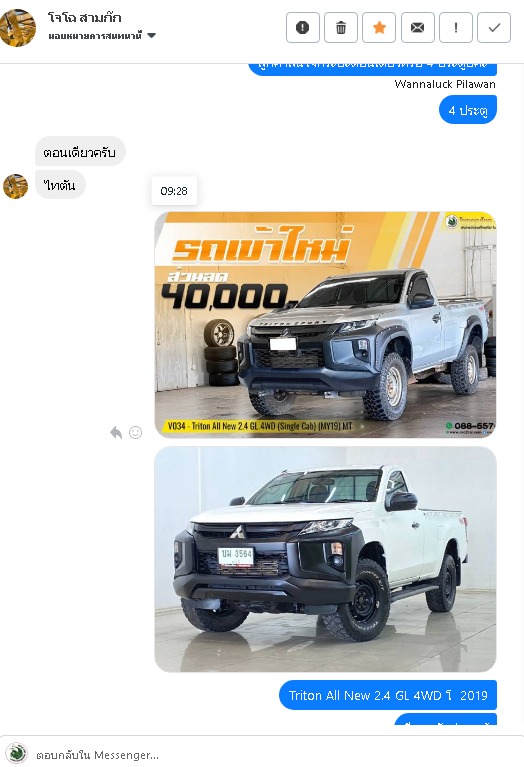Click page avatar beside reply field
This screenshot has height=767, width=524.
(x=17, y=754)
